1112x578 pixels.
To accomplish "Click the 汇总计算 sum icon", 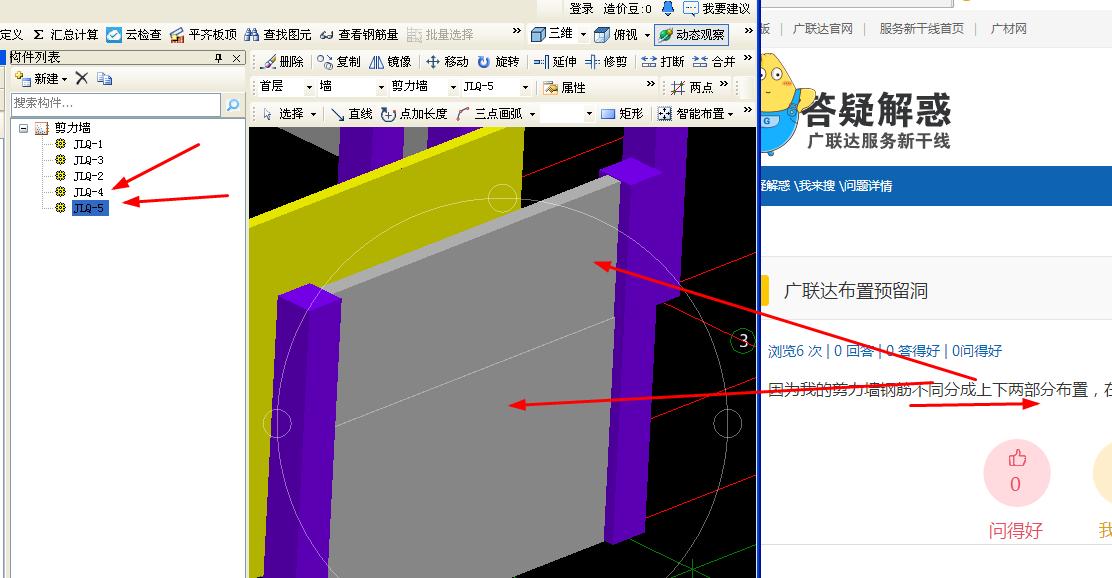I will pos(39,34).
